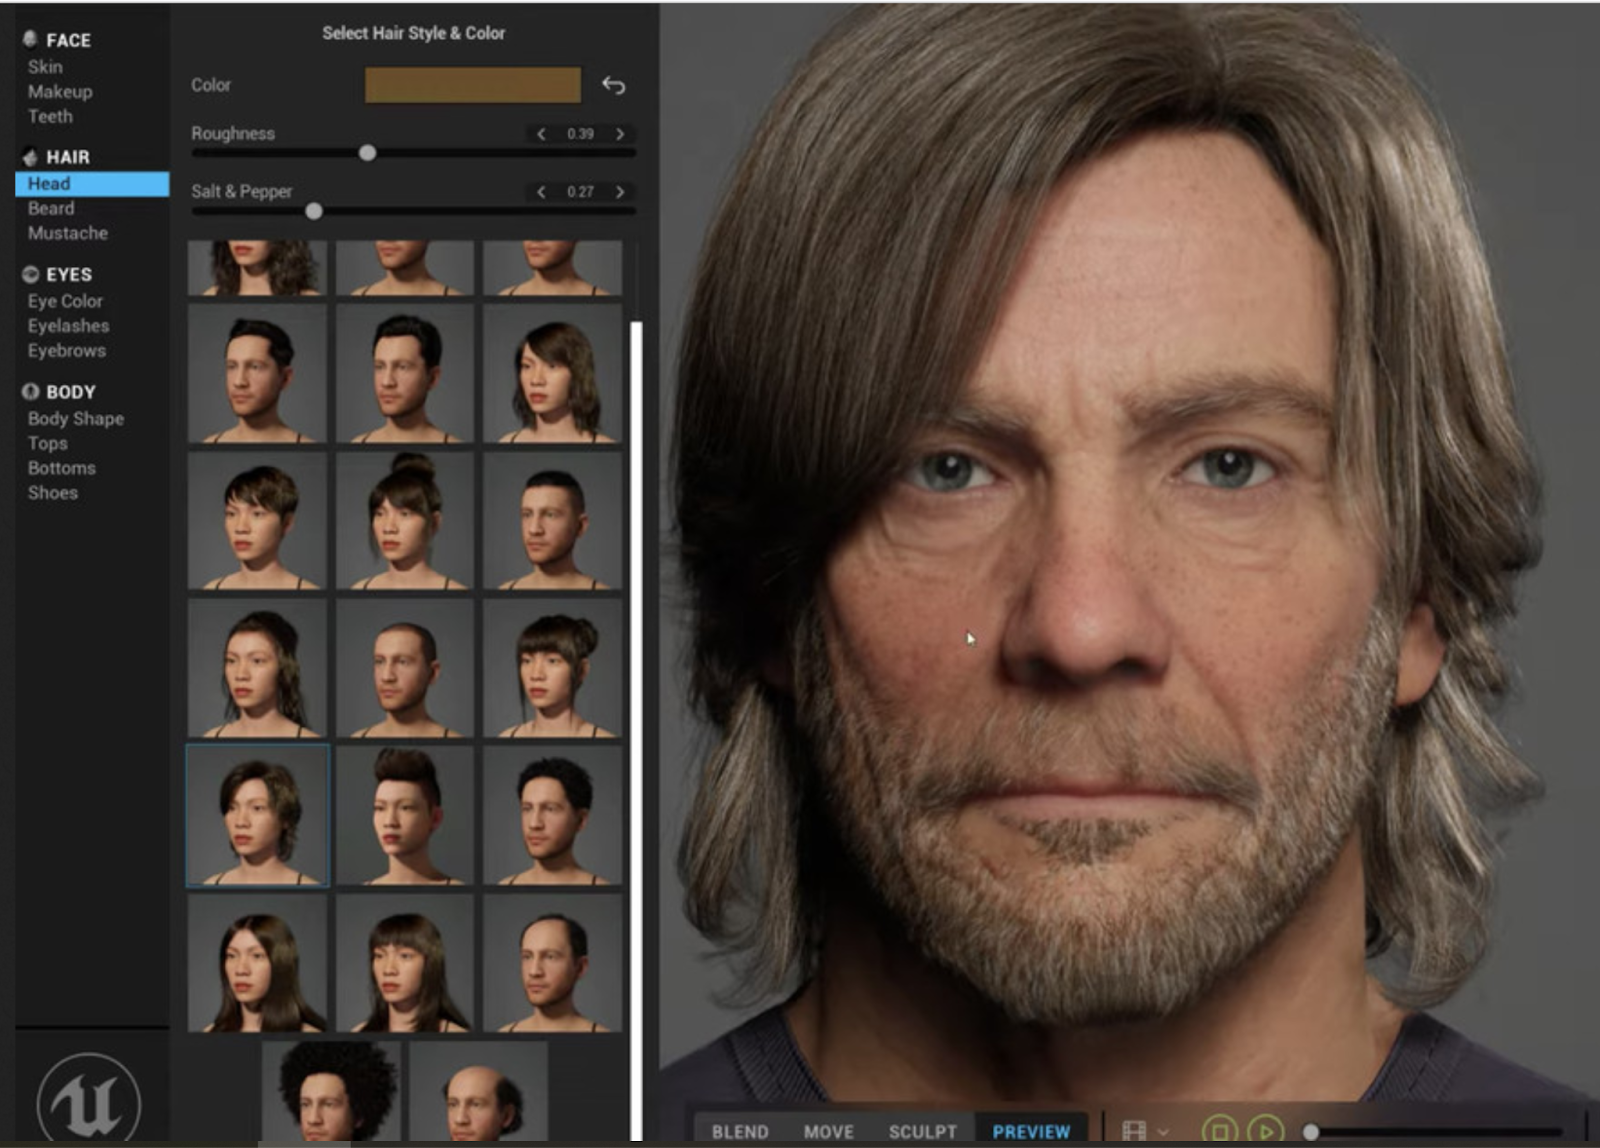The height and width of the screenshot is (1148, 1600).
Task: Decrease Salt & Pepper with the left arrow
Action: tap(541, 192)
